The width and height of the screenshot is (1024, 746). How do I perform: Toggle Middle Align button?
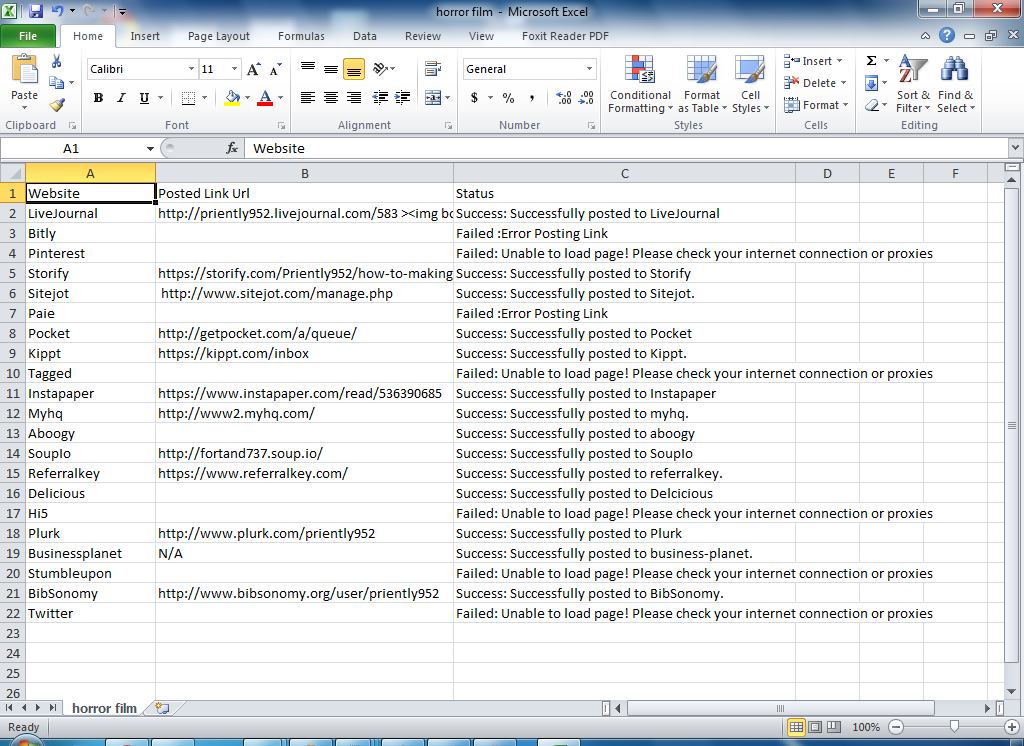(331, 68)
